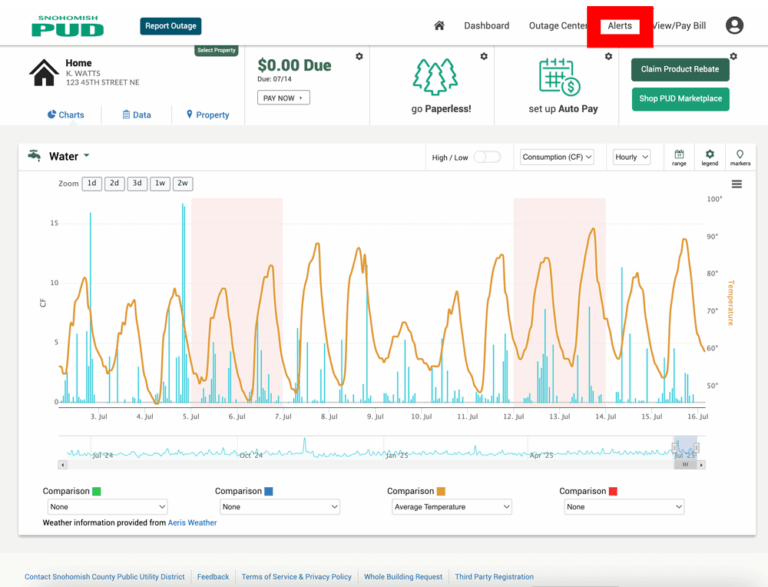Open the chart hamburger menu icon
768x587 pixels.
736,184
